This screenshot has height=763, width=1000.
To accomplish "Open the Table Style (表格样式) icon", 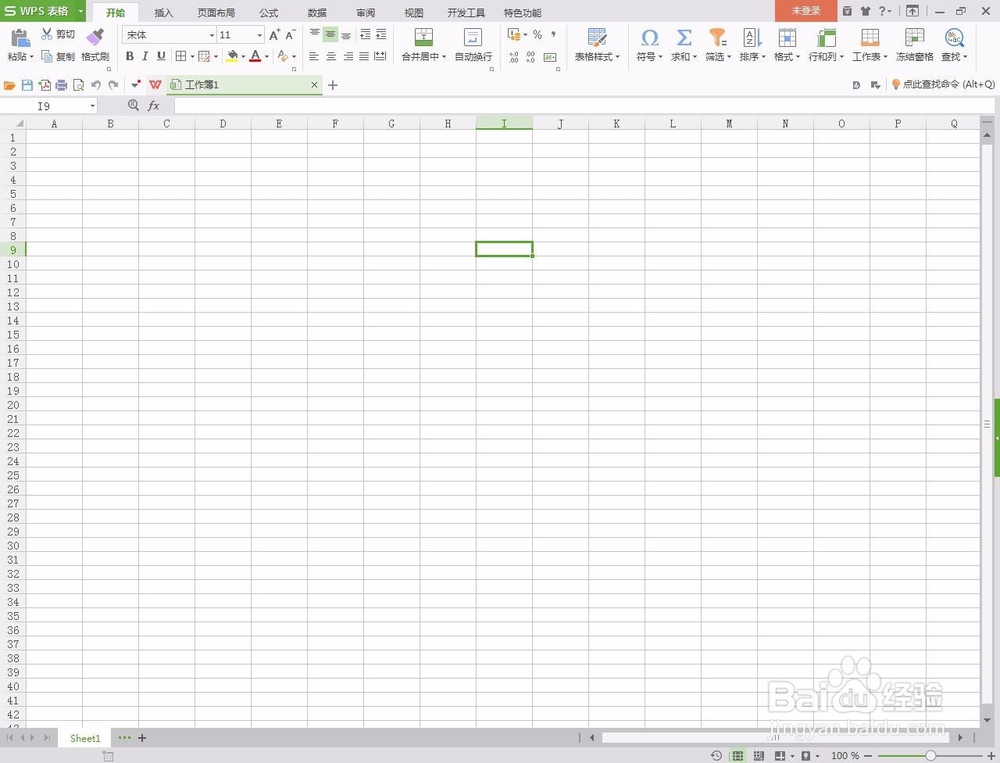I will [597, 38].
